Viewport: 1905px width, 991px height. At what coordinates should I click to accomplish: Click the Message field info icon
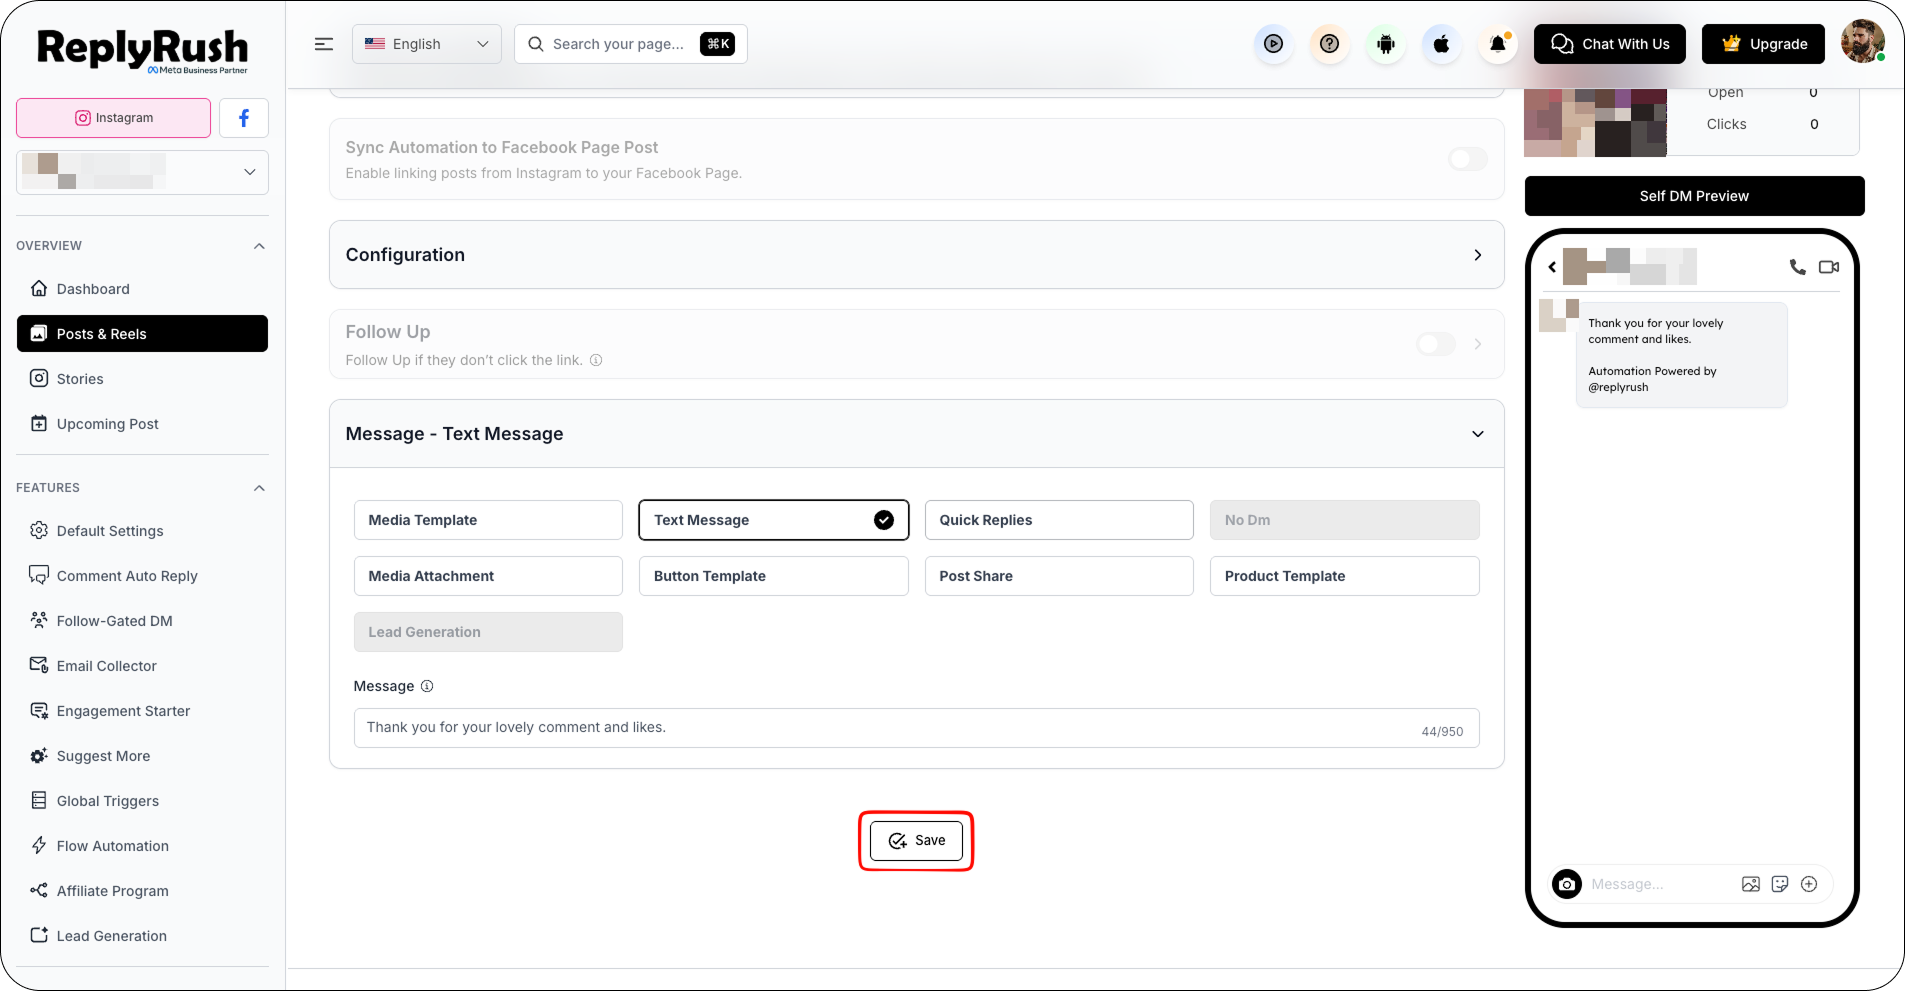[x=427, y=686]
